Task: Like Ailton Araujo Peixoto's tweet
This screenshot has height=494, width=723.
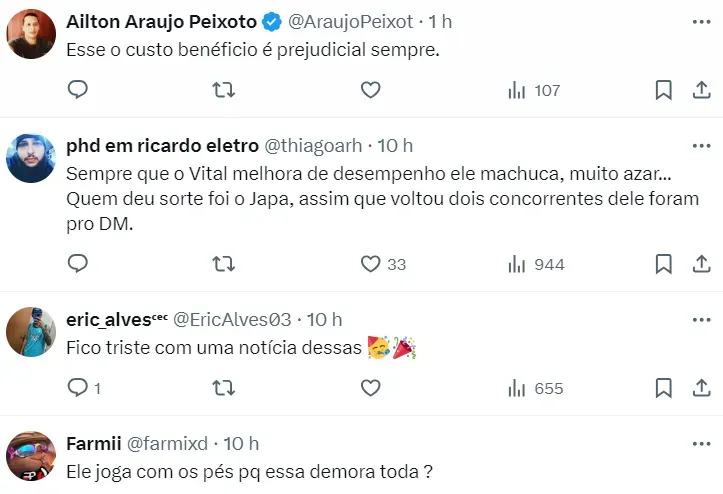Action: point(371,90)
